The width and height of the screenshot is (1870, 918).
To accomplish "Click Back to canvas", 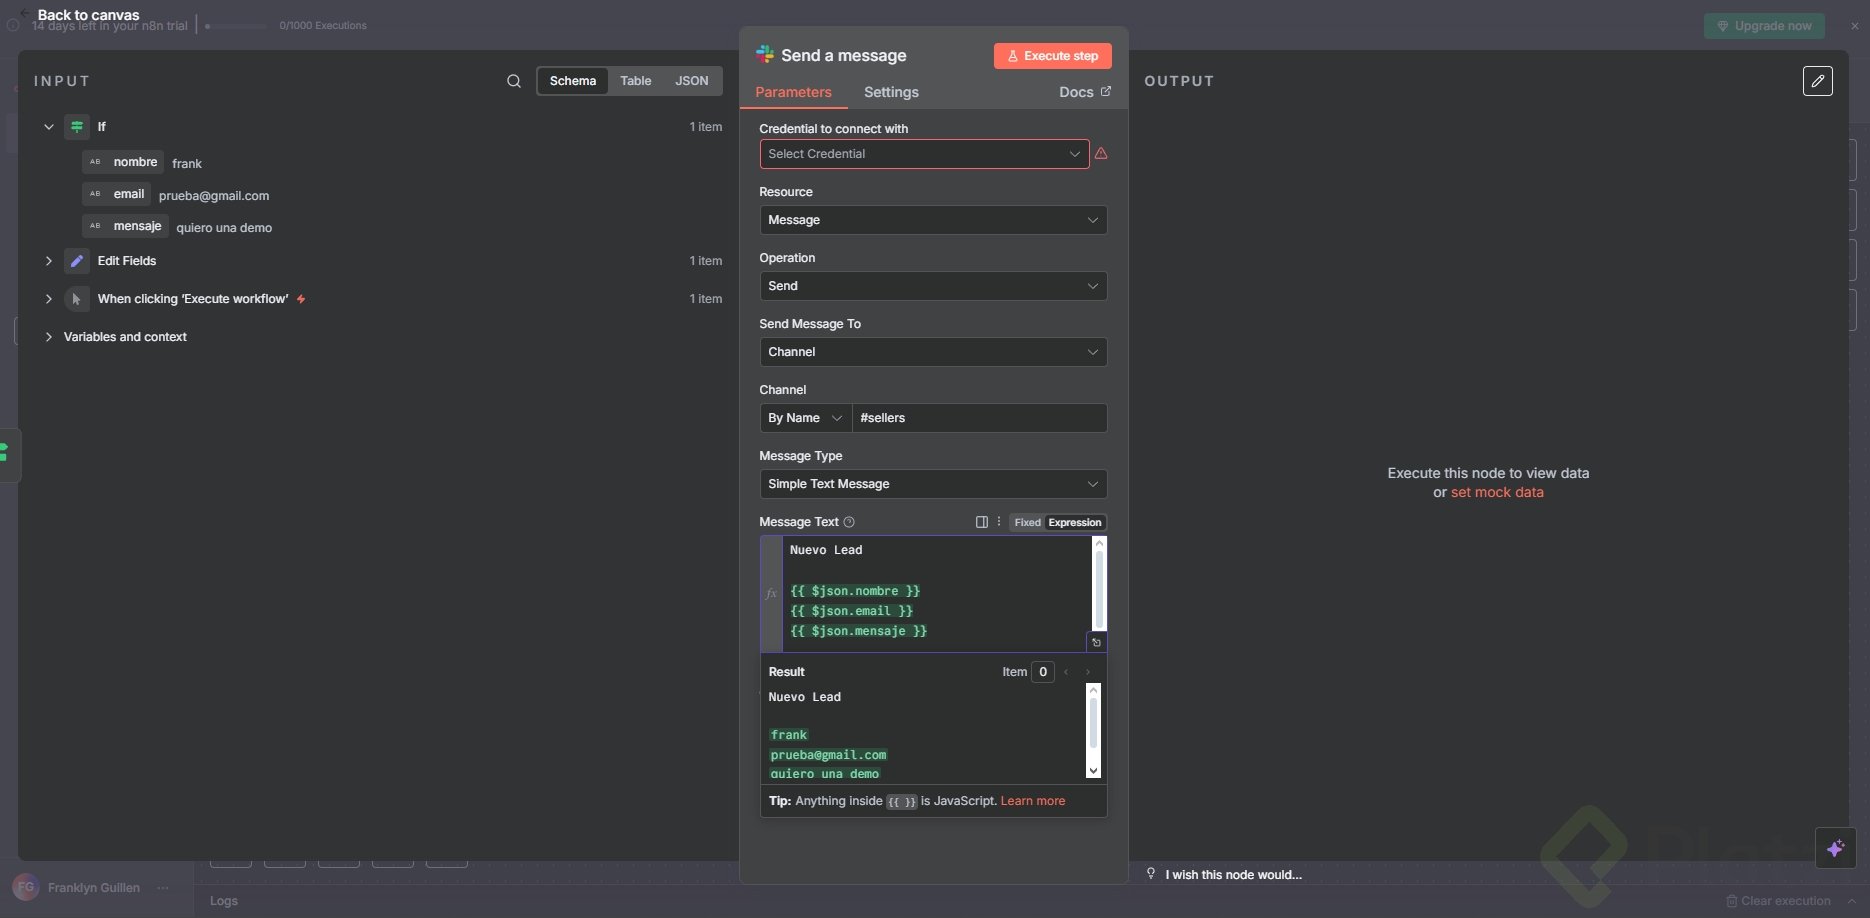I will (x=88, y=15).
